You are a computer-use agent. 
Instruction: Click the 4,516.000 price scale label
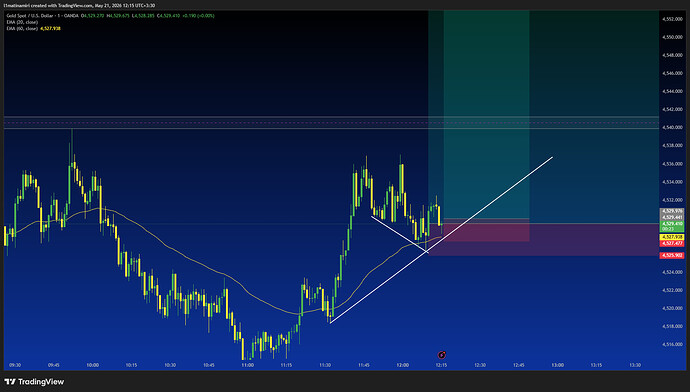coord(673,344)
